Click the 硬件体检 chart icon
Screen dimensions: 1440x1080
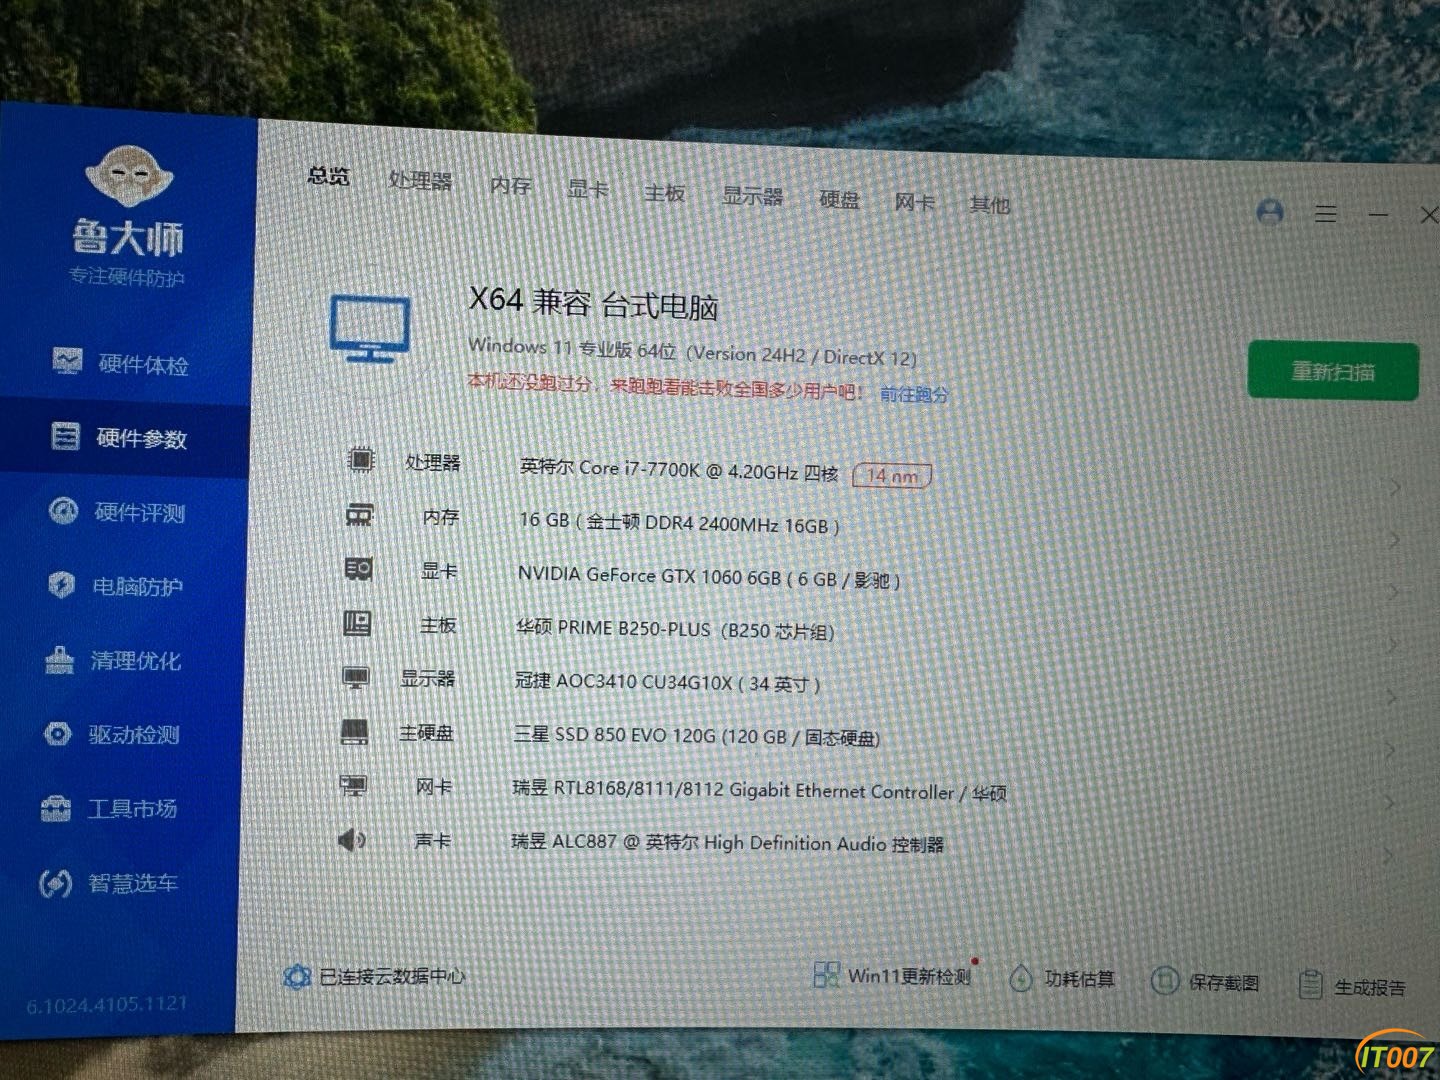coord(67,361)
